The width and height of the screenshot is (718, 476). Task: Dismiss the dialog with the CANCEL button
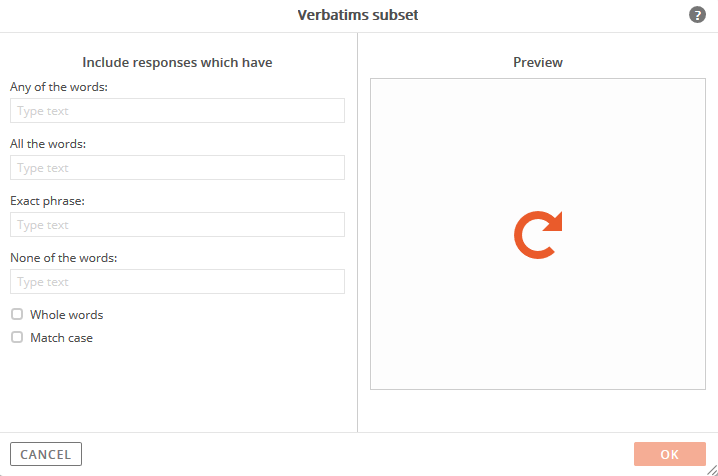[46, 454]
